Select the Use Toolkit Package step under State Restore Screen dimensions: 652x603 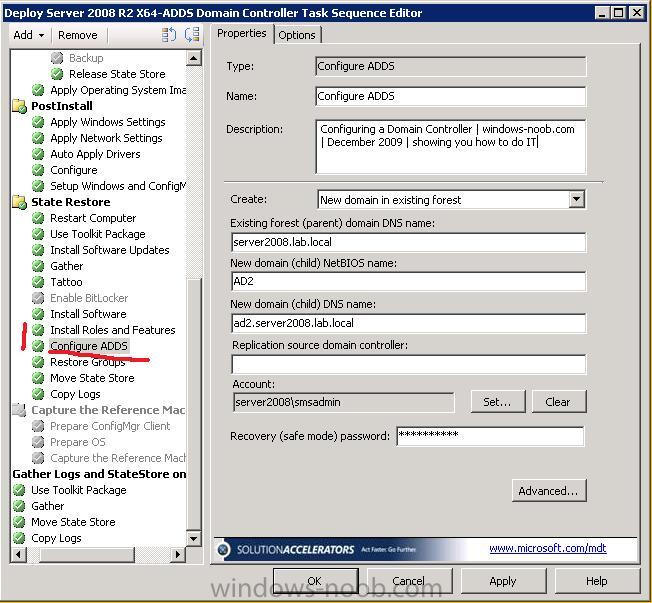tap(98, 234)
